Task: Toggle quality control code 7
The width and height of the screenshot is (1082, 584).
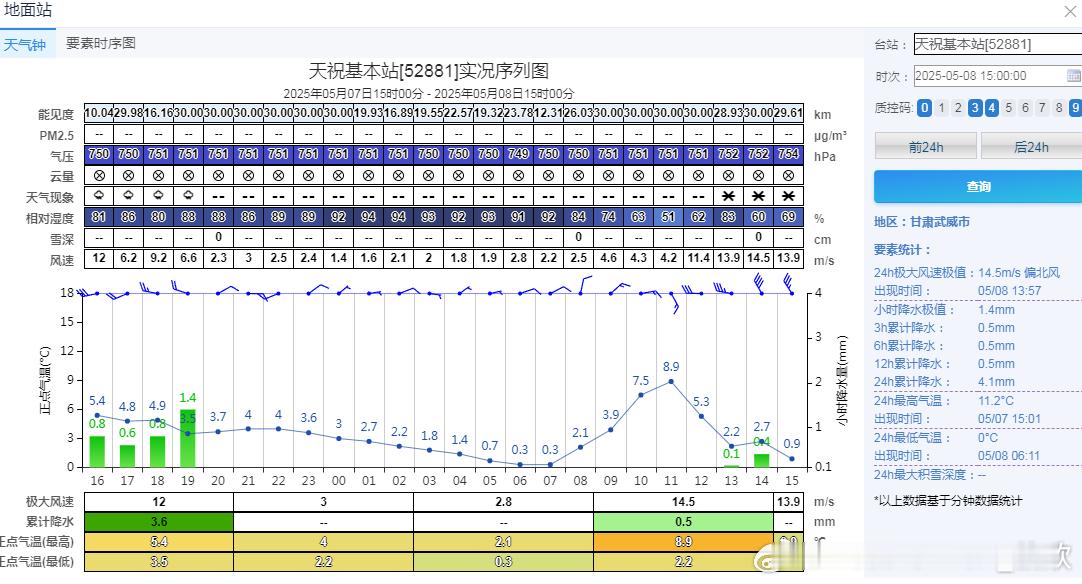Action: pos(1042,108)
